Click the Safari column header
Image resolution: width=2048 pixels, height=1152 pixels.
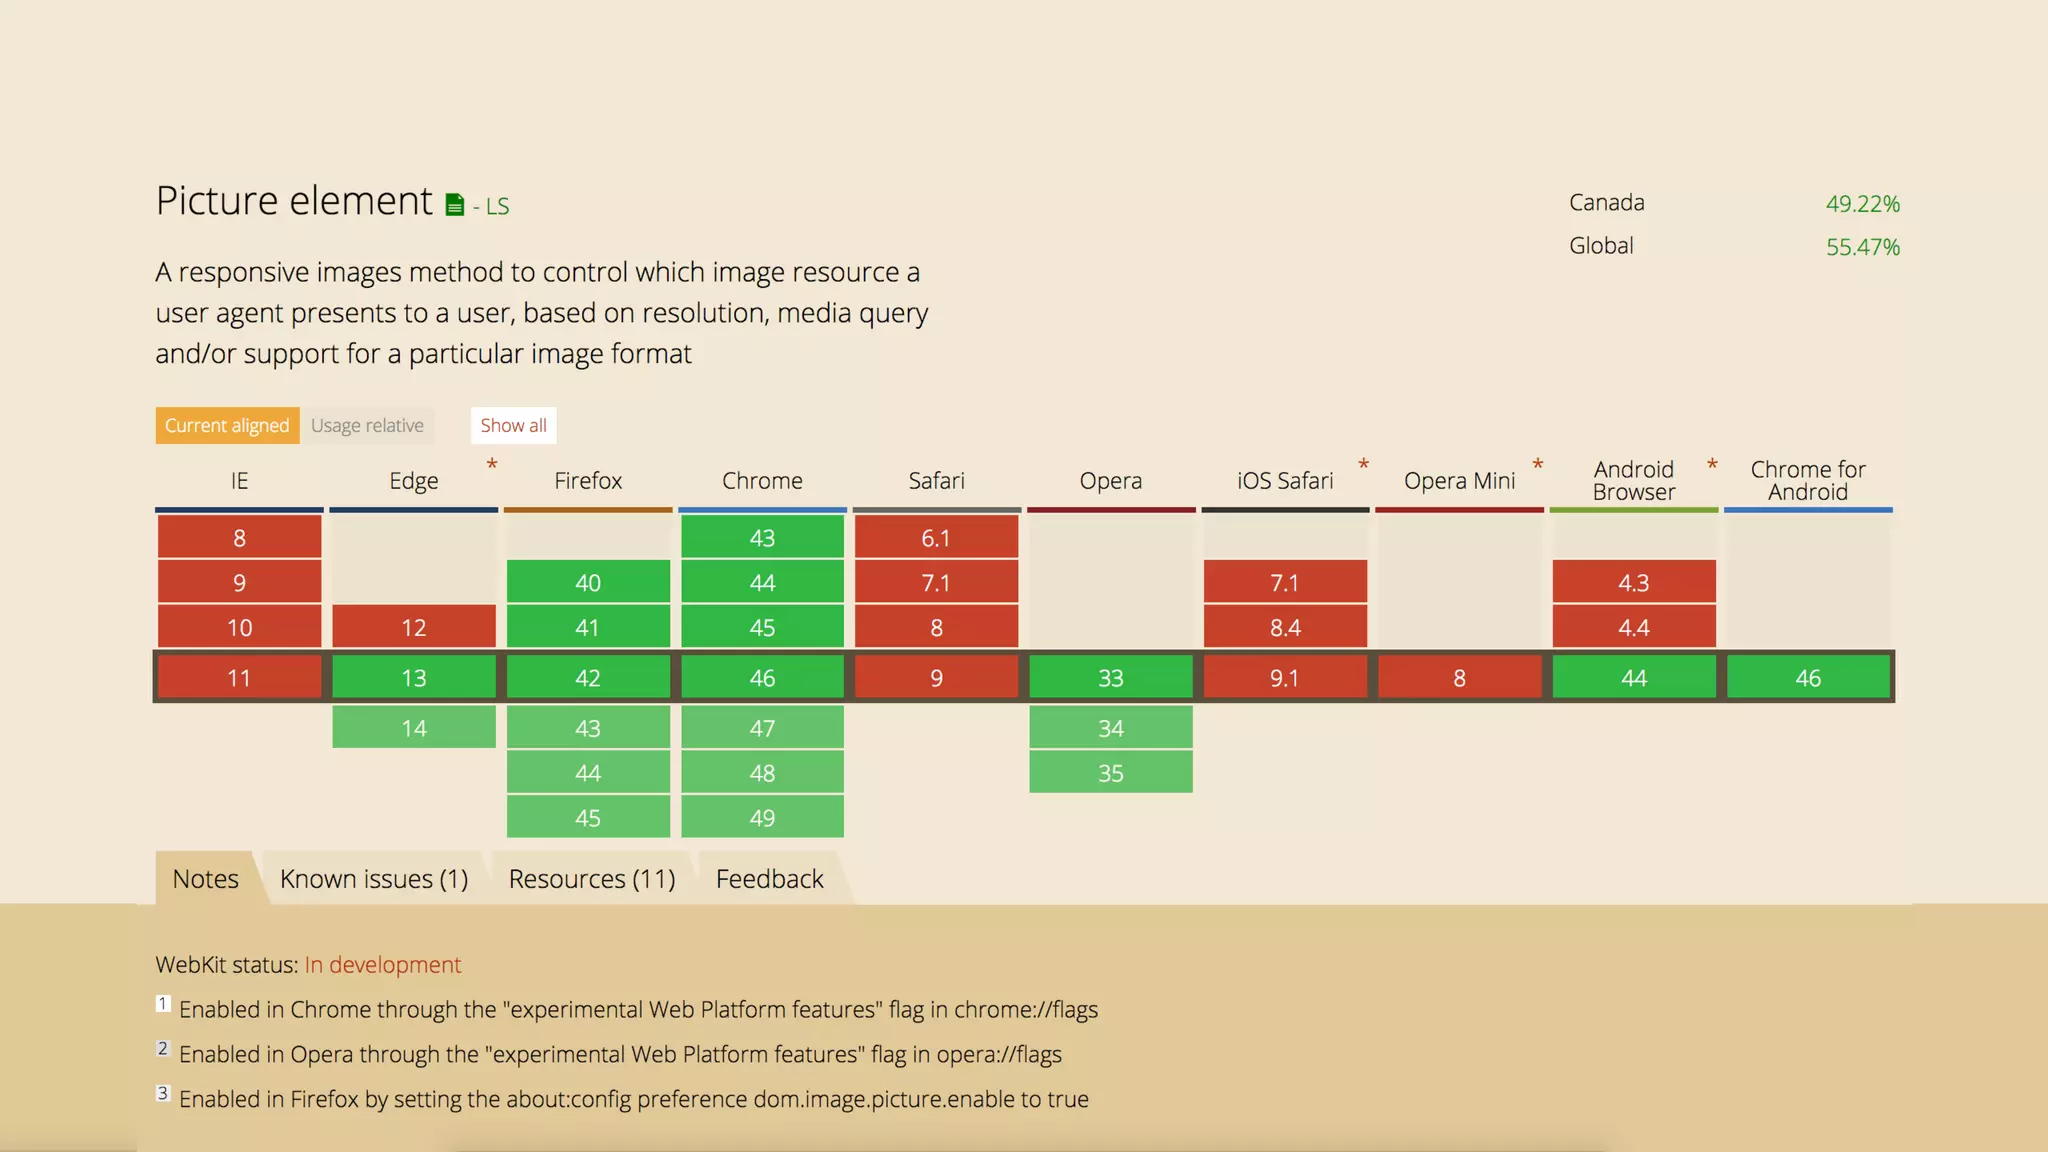936,481
